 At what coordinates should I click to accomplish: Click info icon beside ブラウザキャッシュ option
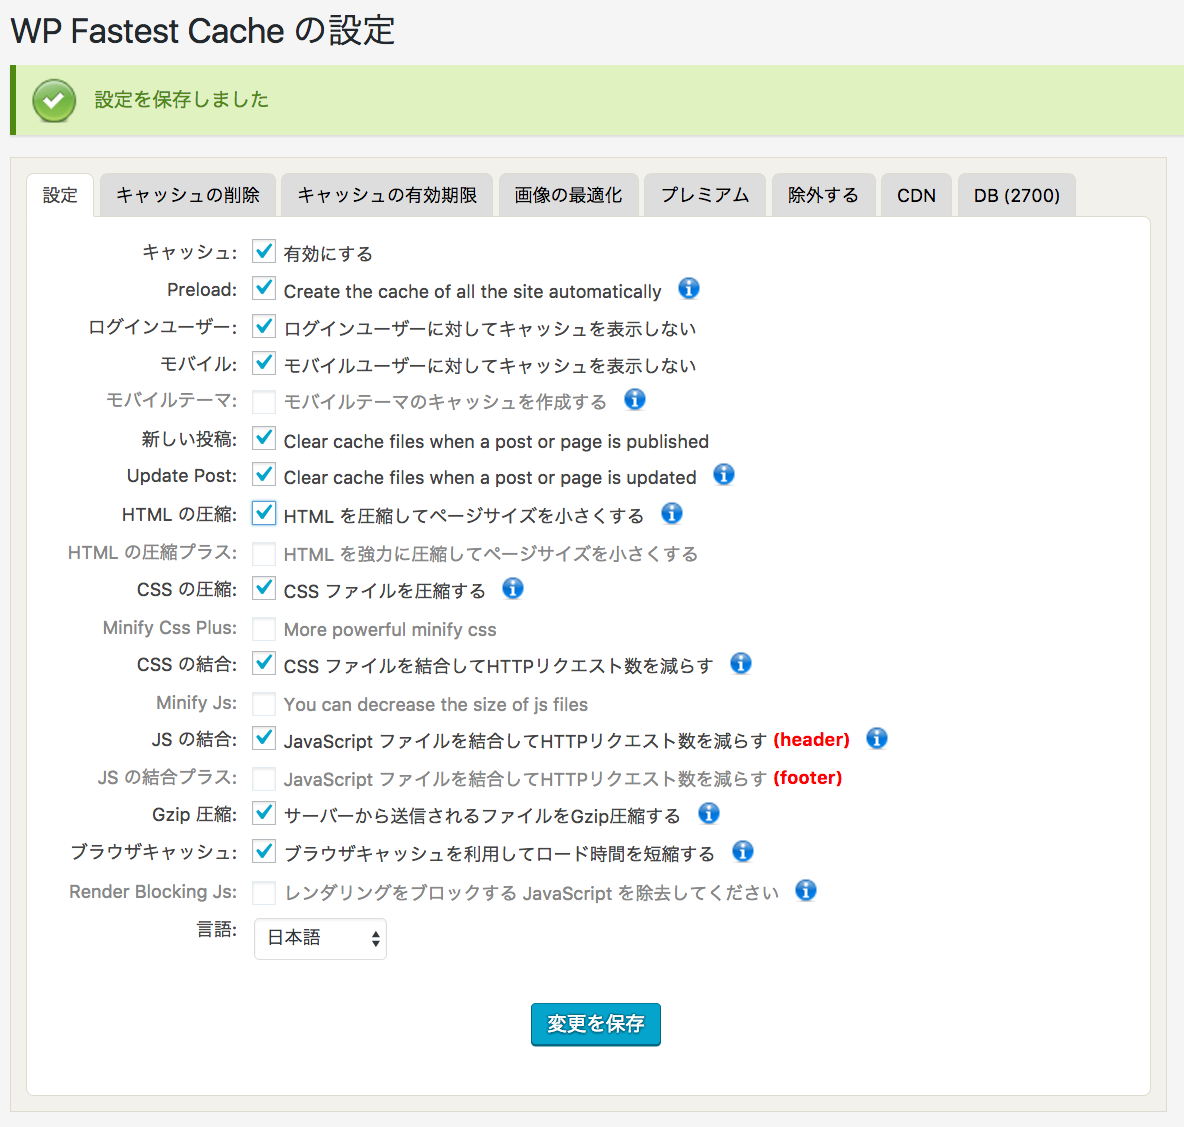coord(742,851)
